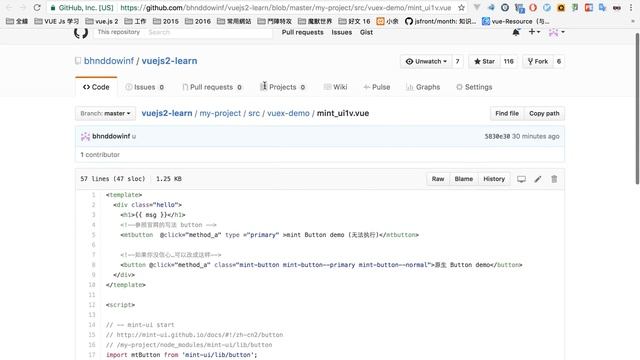View the 6 forks count

(559, 61)
